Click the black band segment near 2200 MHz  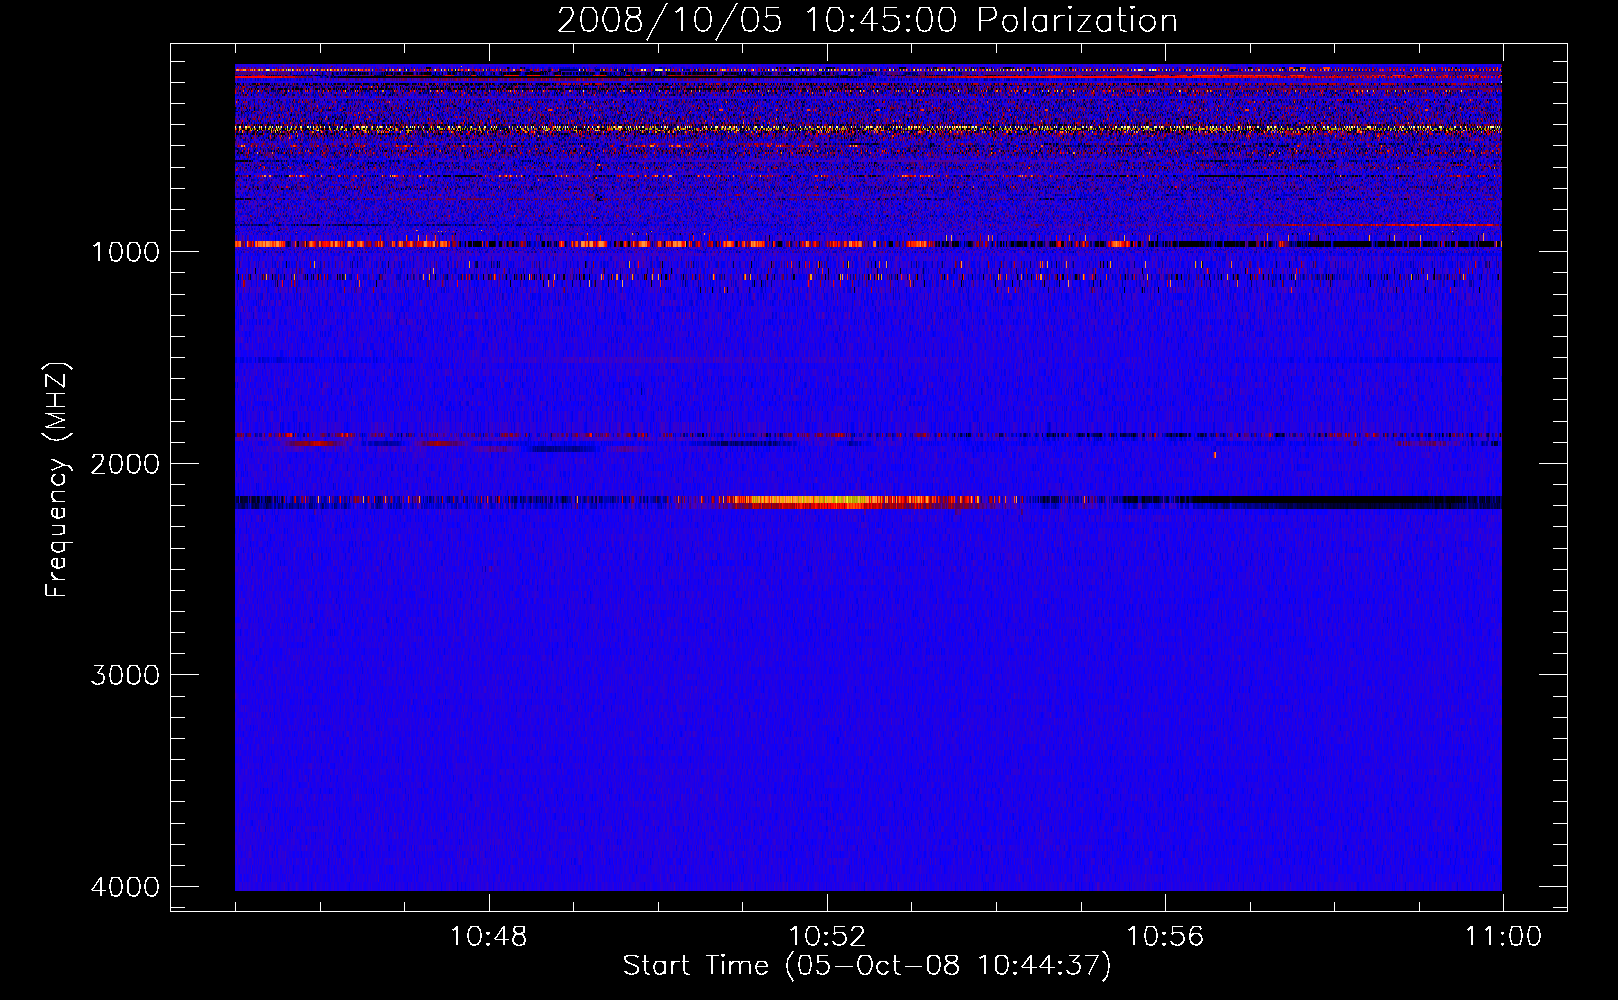tap(1340, 502)
